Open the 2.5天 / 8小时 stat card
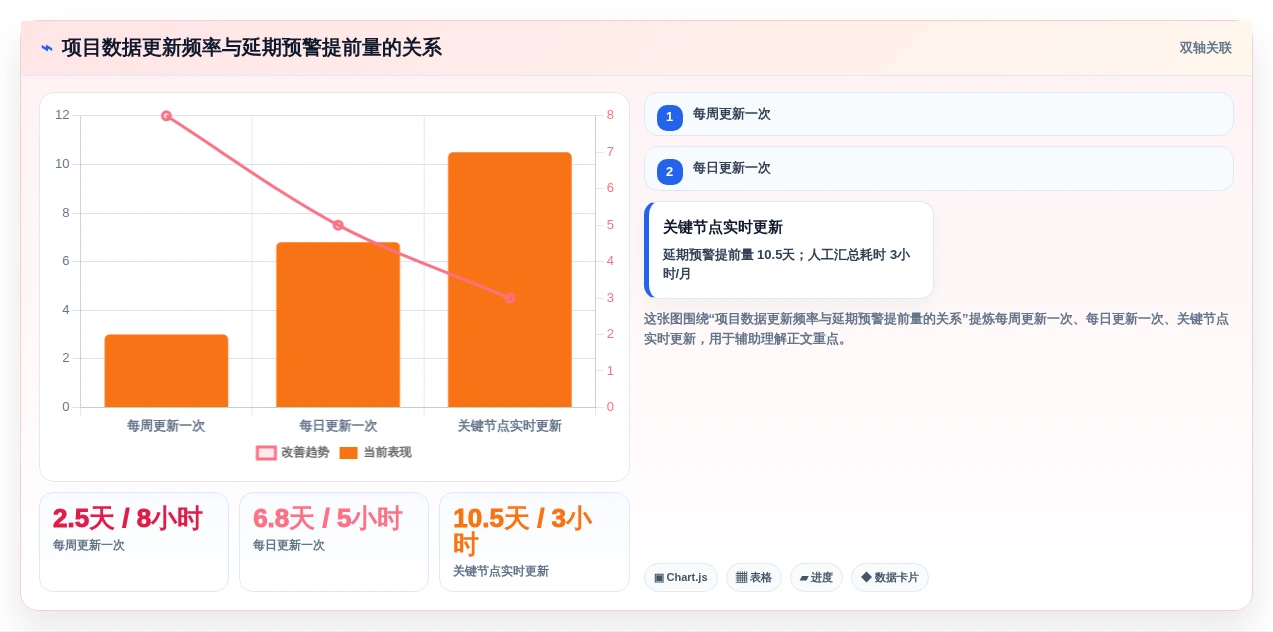1273x632 pixels. pos(134,542)
